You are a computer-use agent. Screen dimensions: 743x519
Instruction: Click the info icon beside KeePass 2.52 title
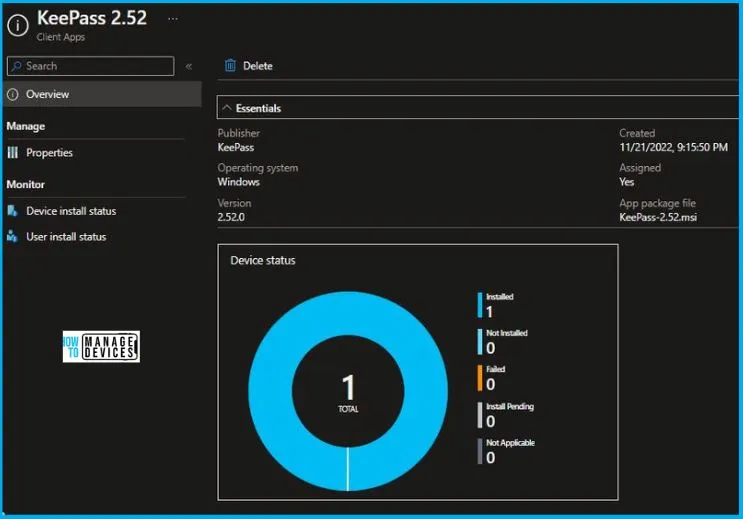click(x=18, y=25)
